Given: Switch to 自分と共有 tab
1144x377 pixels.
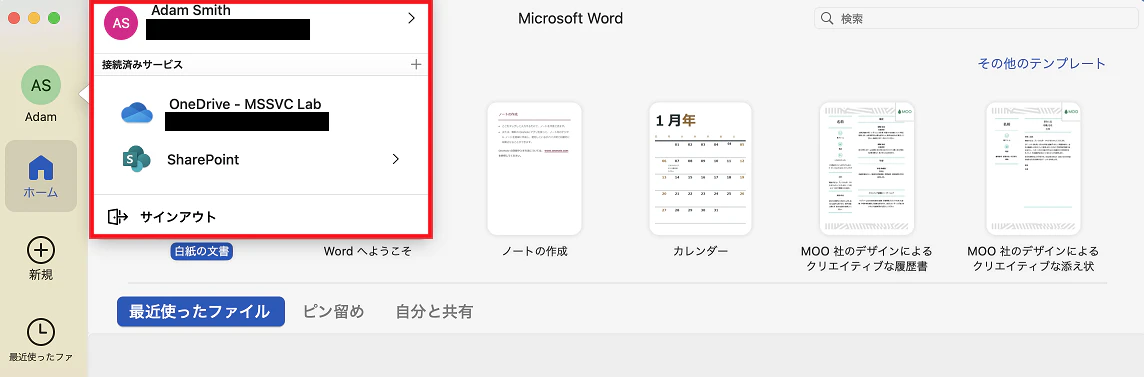Looking at the screenshot, I should tap(434, 312).
